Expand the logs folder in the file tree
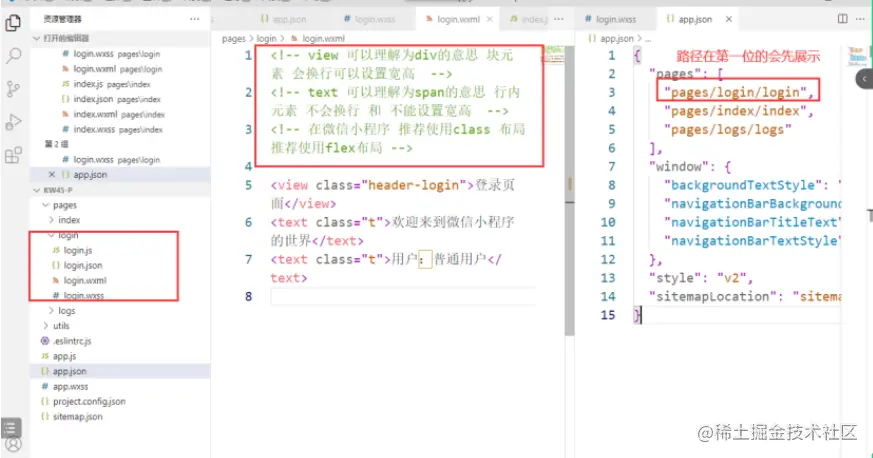 click(x=51, y=311)
